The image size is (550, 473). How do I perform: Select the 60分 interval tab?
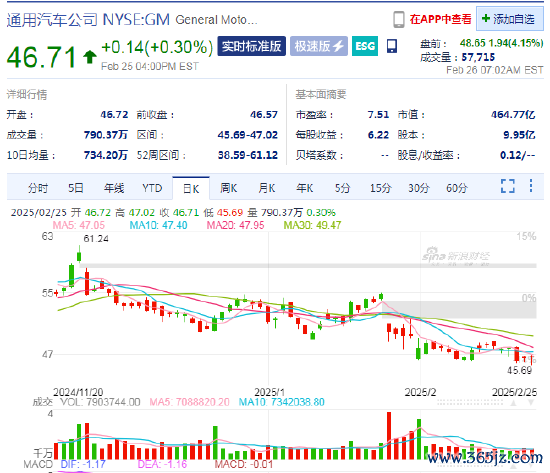coord(457,188)
